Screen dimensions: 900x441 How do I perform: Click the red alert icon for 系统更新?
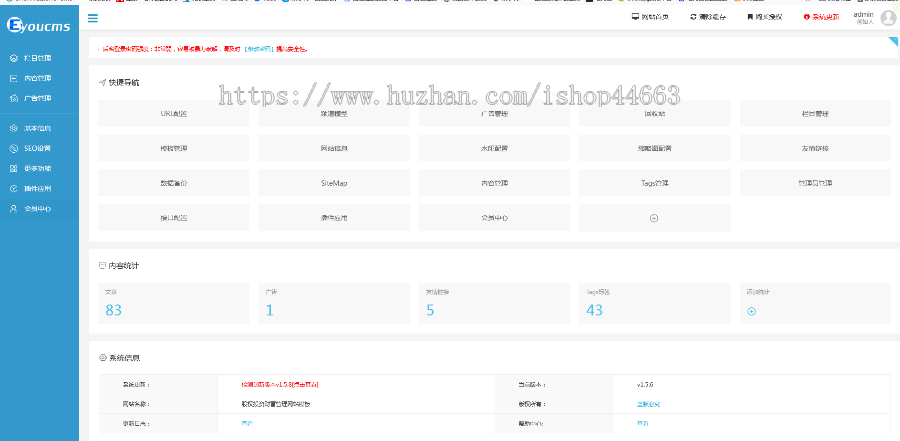806,17
